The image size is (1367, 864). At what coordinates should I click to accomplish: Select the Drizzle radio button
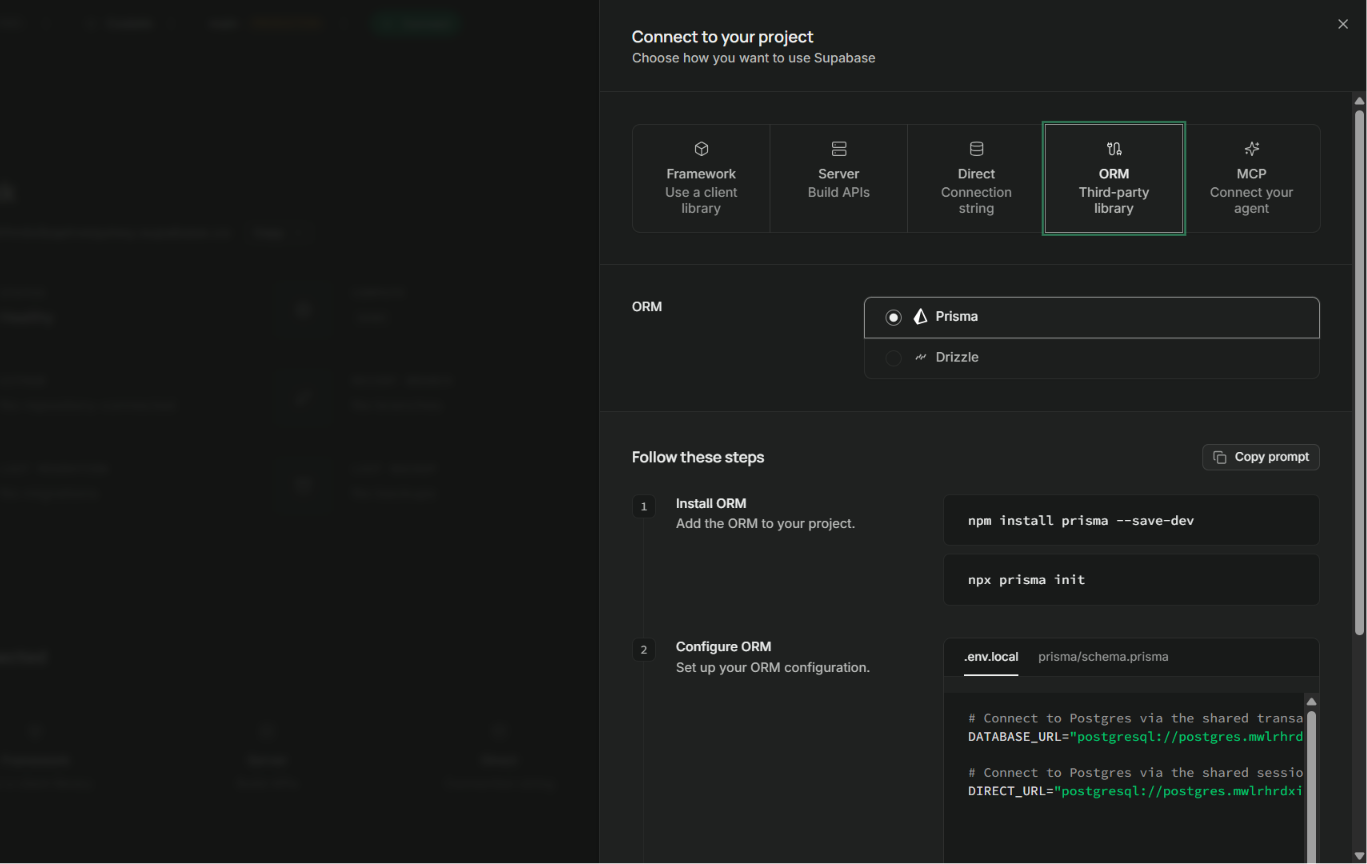pos(893,358)
